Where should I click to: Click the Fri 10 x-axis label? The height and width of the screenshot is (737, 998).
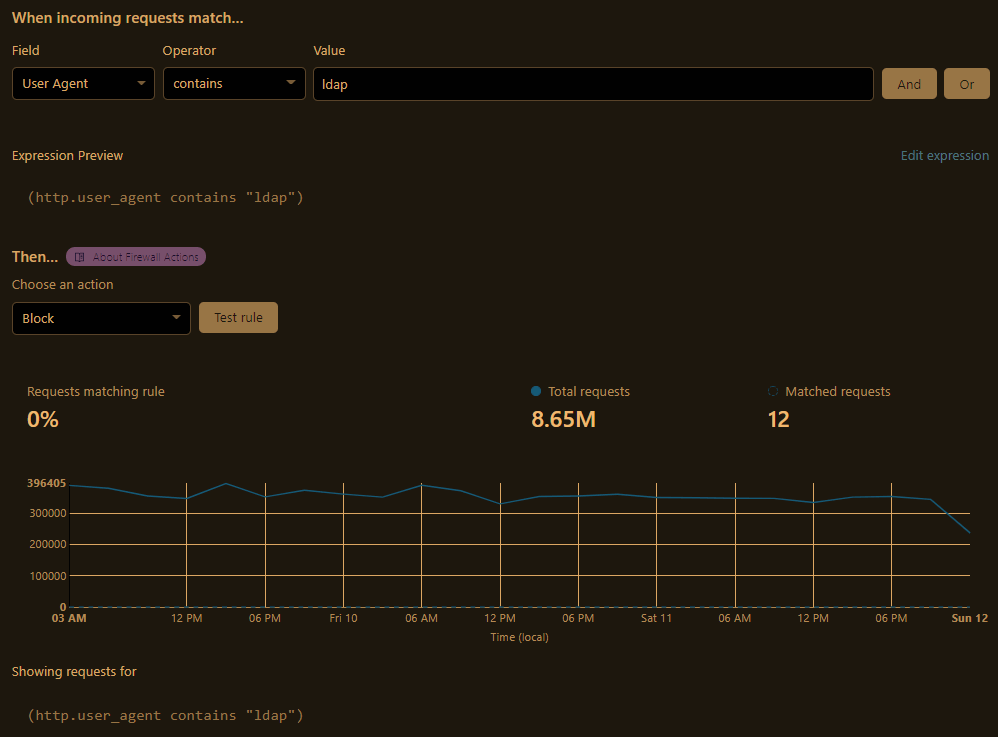tap(343, 618)
